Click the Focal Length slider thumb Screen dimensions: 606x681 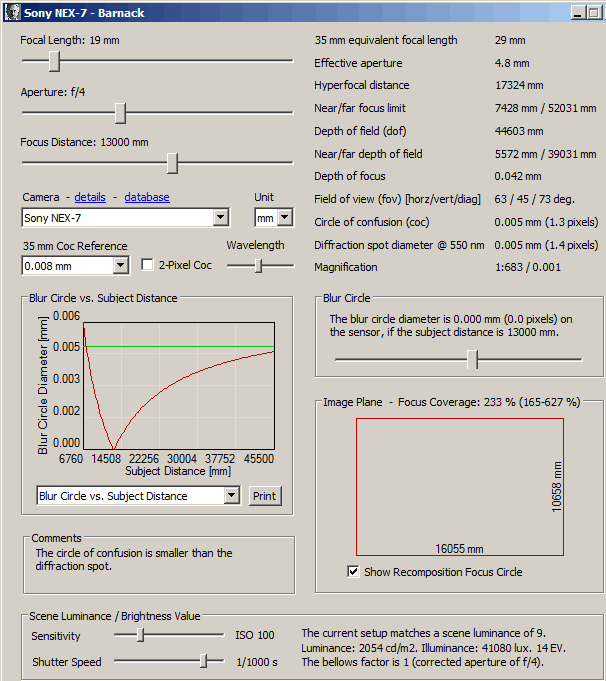(x=54, y=61)
